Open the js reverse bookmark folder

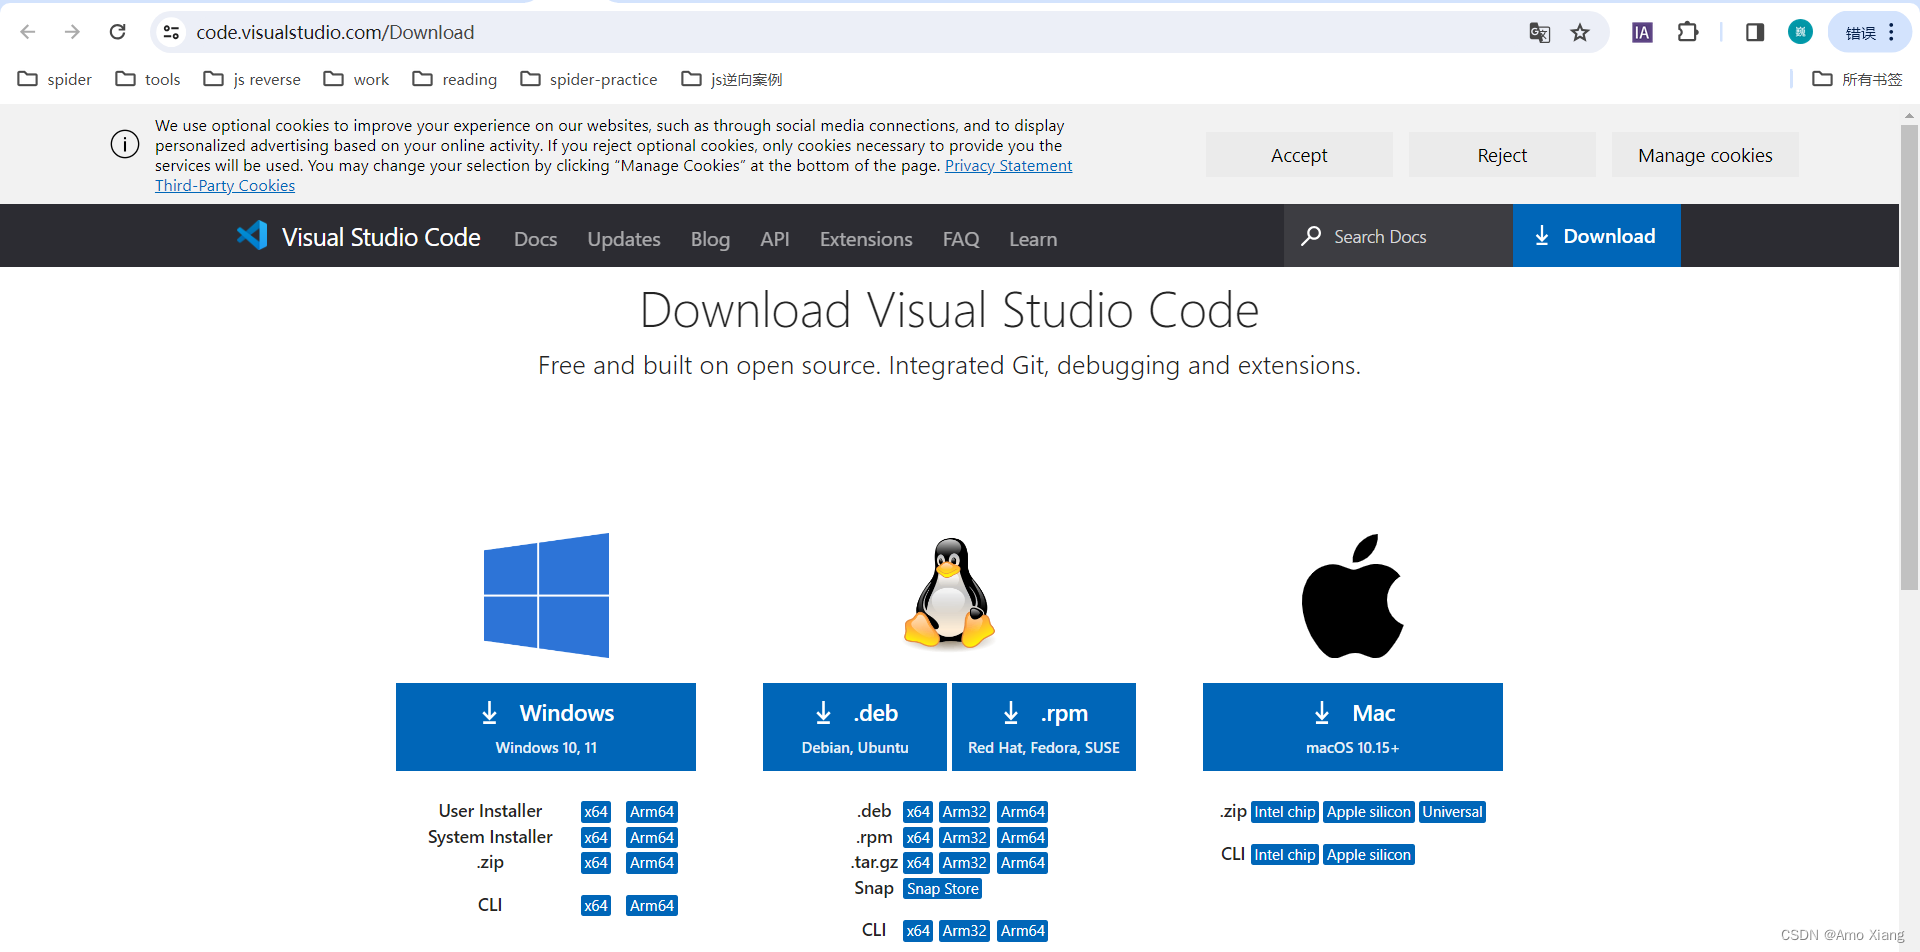click(x=252, y=79)
